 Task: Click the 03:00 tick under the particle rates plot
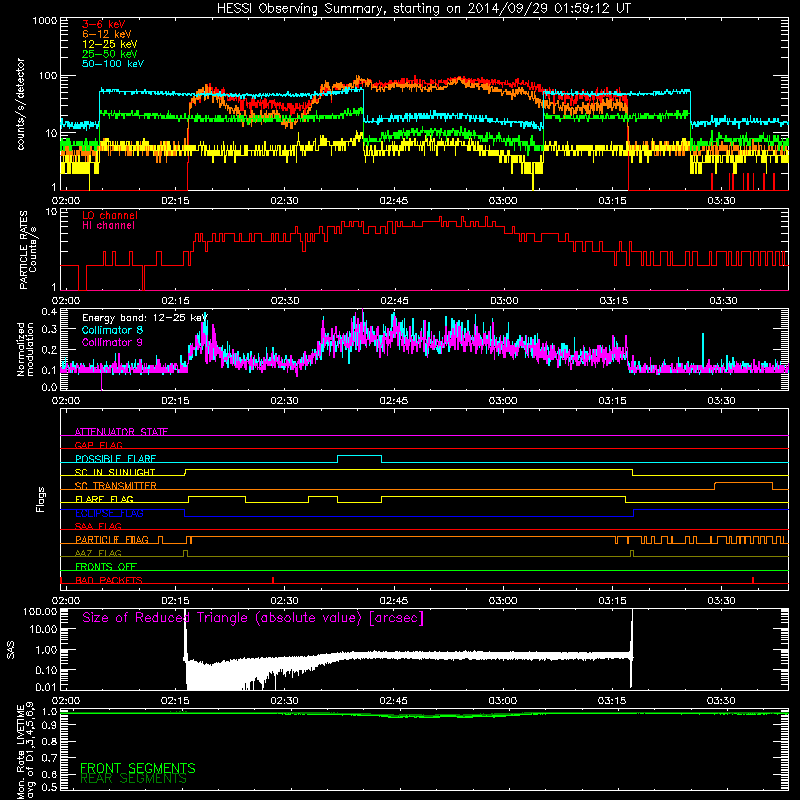click(504, 301)
